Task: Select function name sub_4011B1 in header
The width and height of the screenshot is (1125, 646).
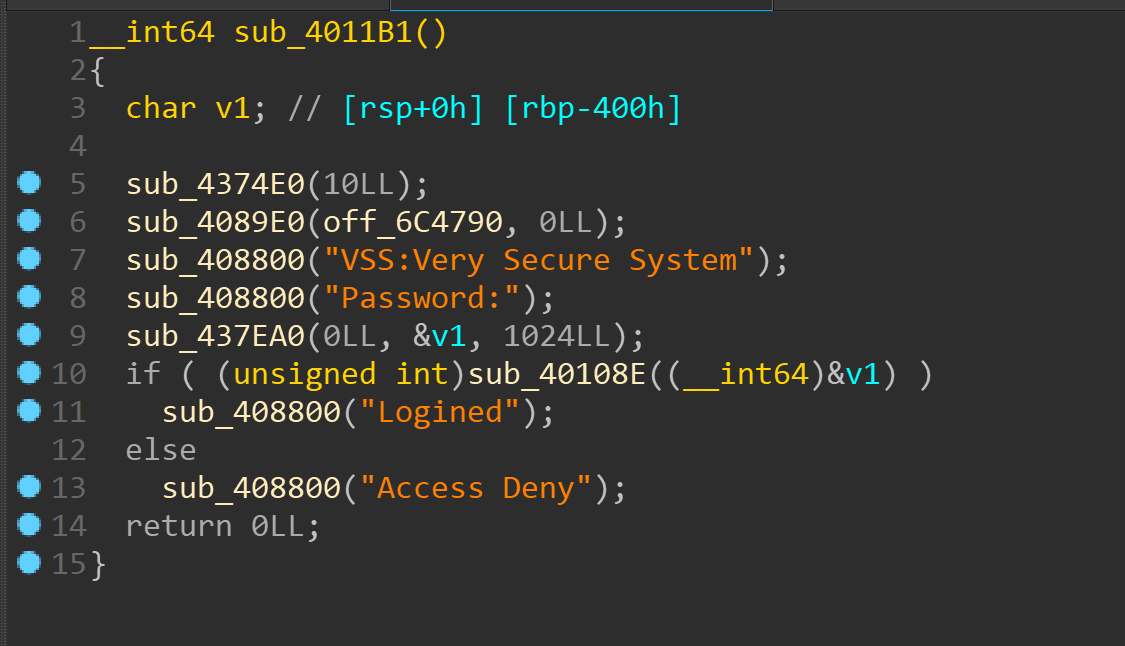Action: coord(323,32)
